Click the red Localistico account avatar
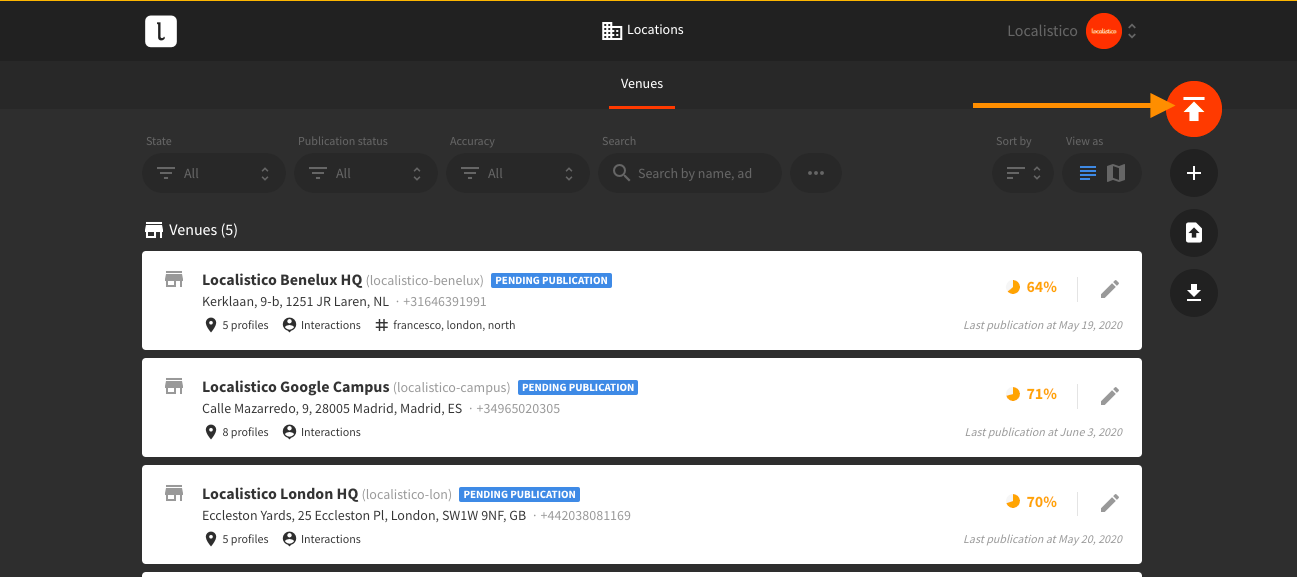This screenshot has height=577, width=1297. pyautogui.click(x=1103, y=31)
